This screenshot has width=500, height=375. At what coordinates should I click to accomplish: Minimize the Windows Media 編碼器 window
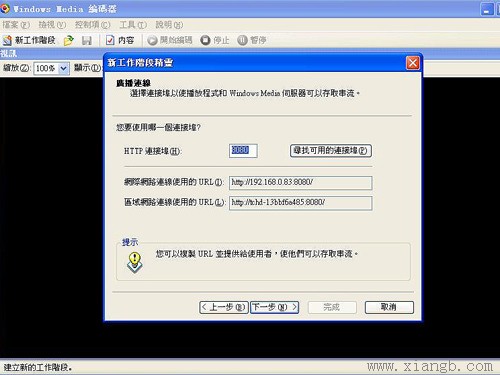[x=487, y=9]
